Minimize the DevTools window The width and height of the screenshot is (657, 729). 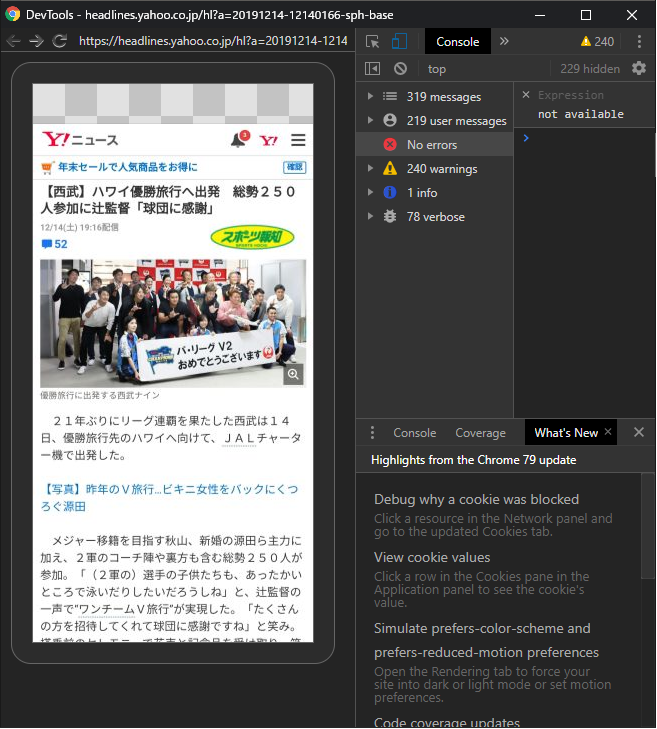coord(540,15)
